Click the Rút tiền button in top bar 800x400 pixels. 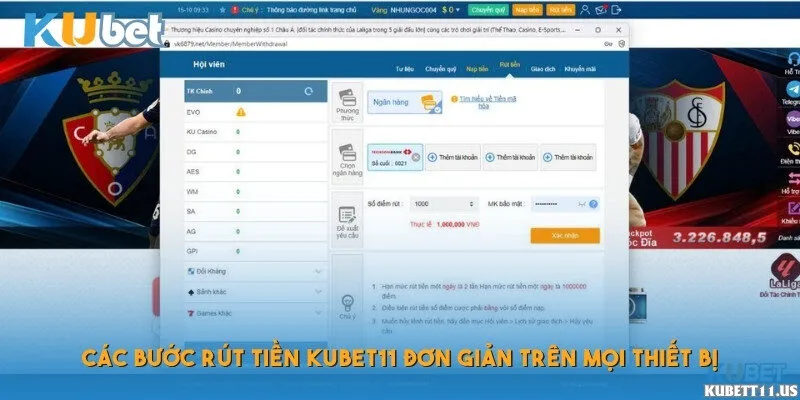pos(561,10)
